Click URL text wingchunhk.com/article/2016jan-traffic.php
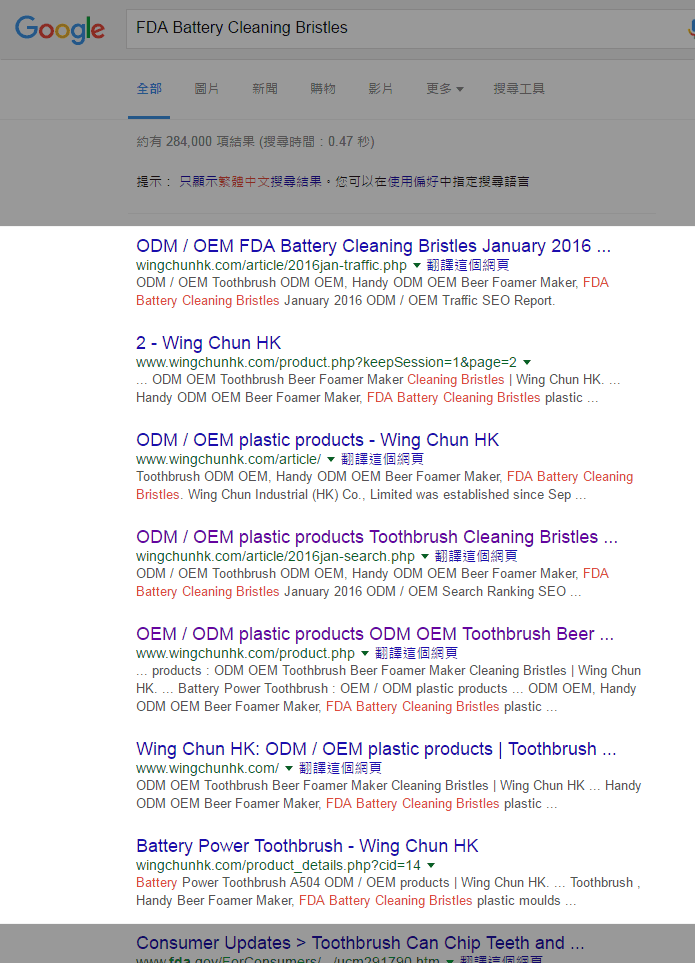695x963 pixels. coord(271,265)
